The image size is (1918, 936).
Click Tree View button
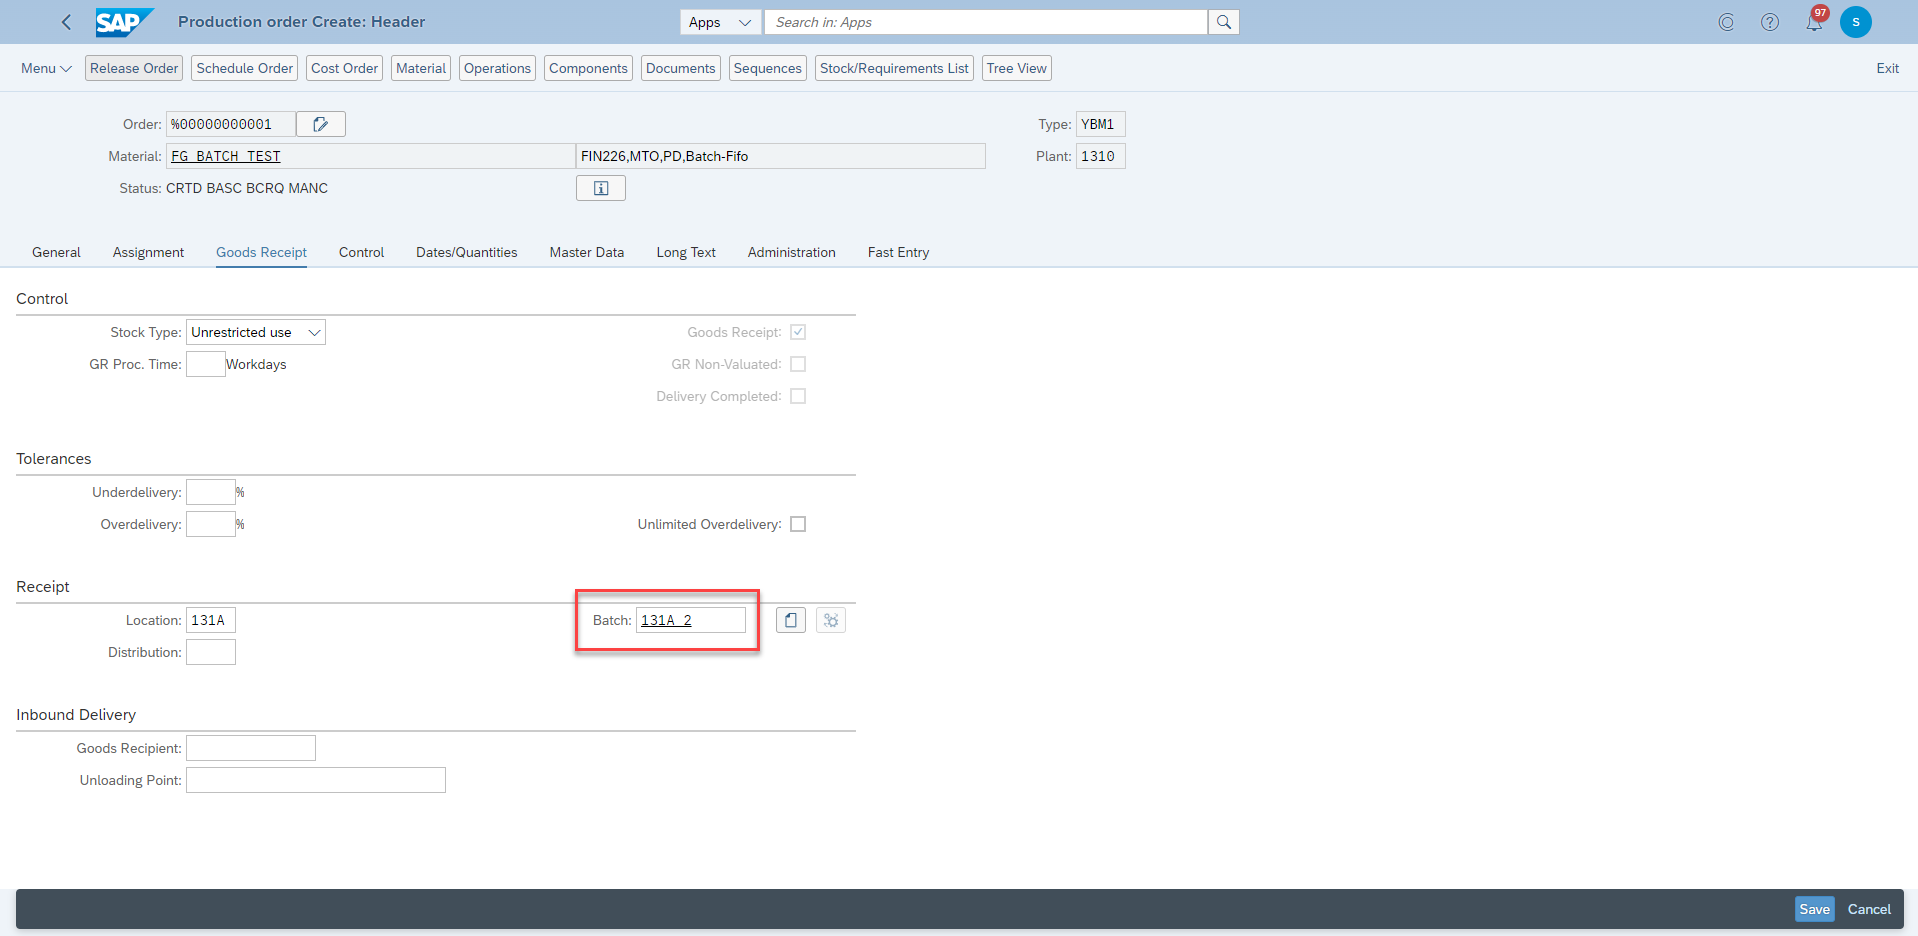tap(1017, 68)
